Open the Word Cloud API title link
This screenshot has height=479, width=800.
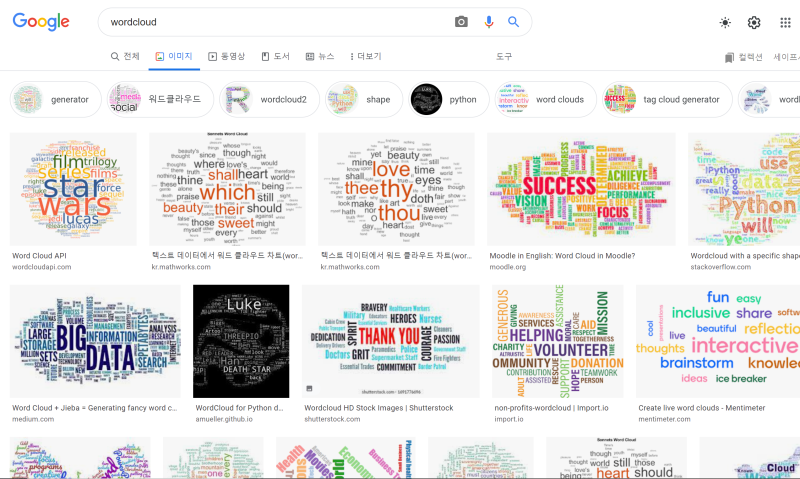point(39,256)
